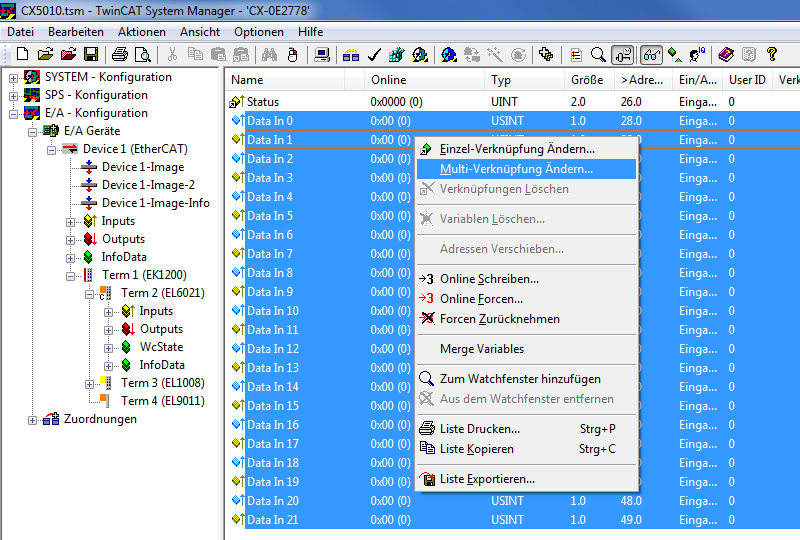The image size is (800, 540).
Task: Collapse the E/A Geräte node
Action: click(32, 132)
